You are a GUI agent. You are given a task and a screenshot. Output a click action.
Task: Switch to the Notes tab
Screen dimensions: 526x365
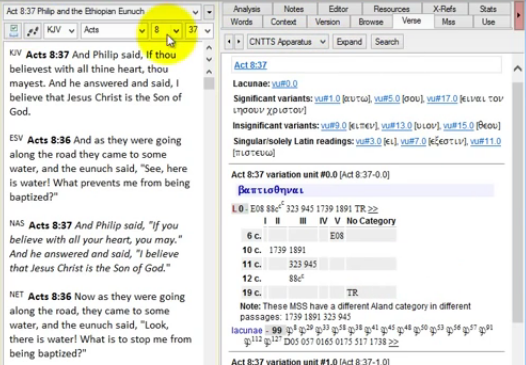294,9
